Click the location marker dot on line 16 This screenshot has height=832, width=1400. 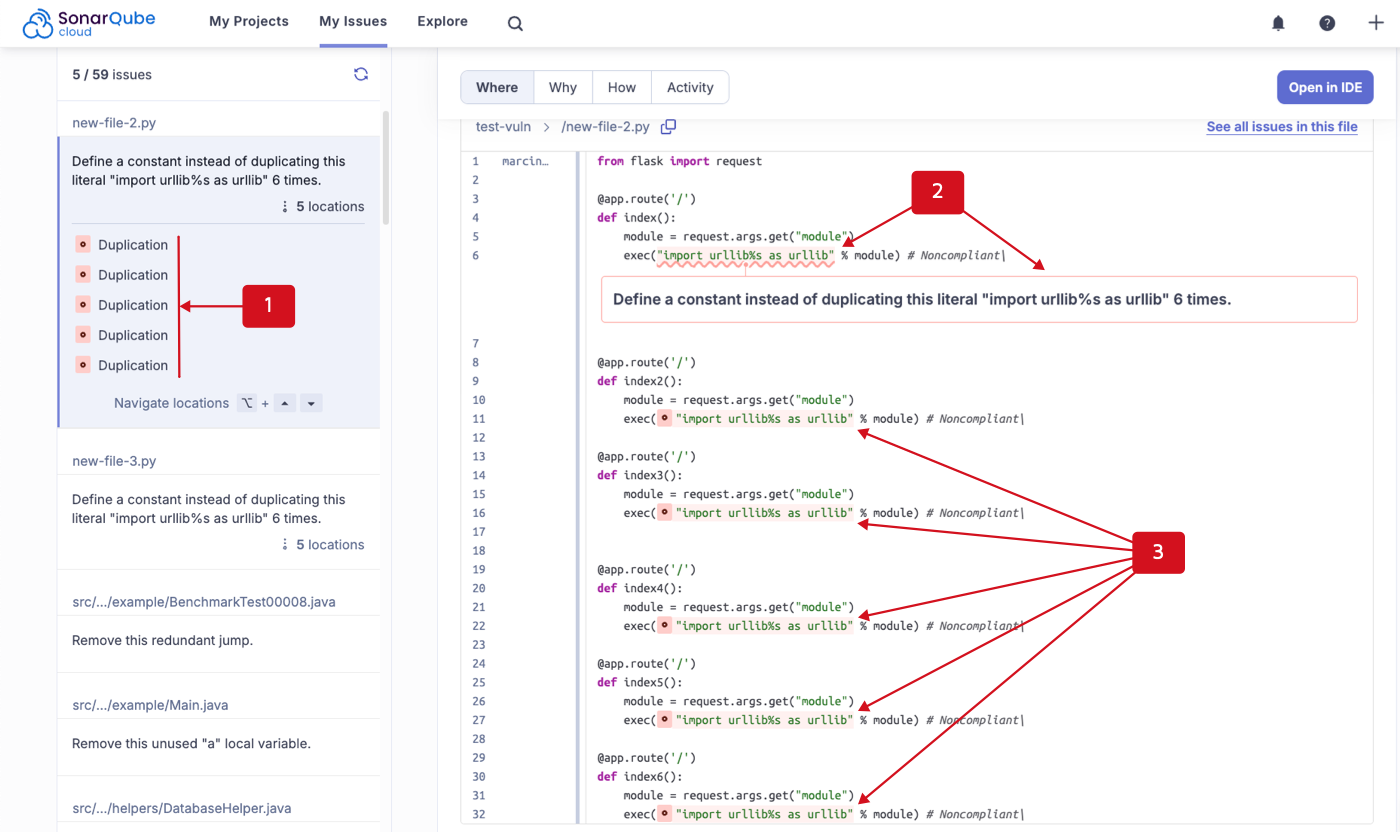(x=665, y=512)
